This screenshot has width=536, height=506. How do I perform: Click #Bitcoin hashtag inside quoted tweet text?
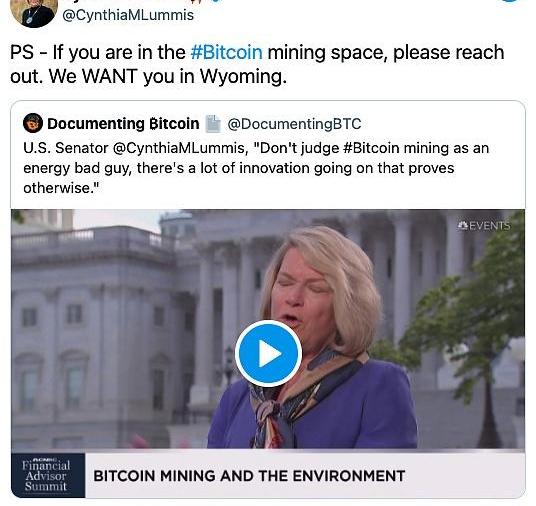pyautogui.click(x=371, y=148)
